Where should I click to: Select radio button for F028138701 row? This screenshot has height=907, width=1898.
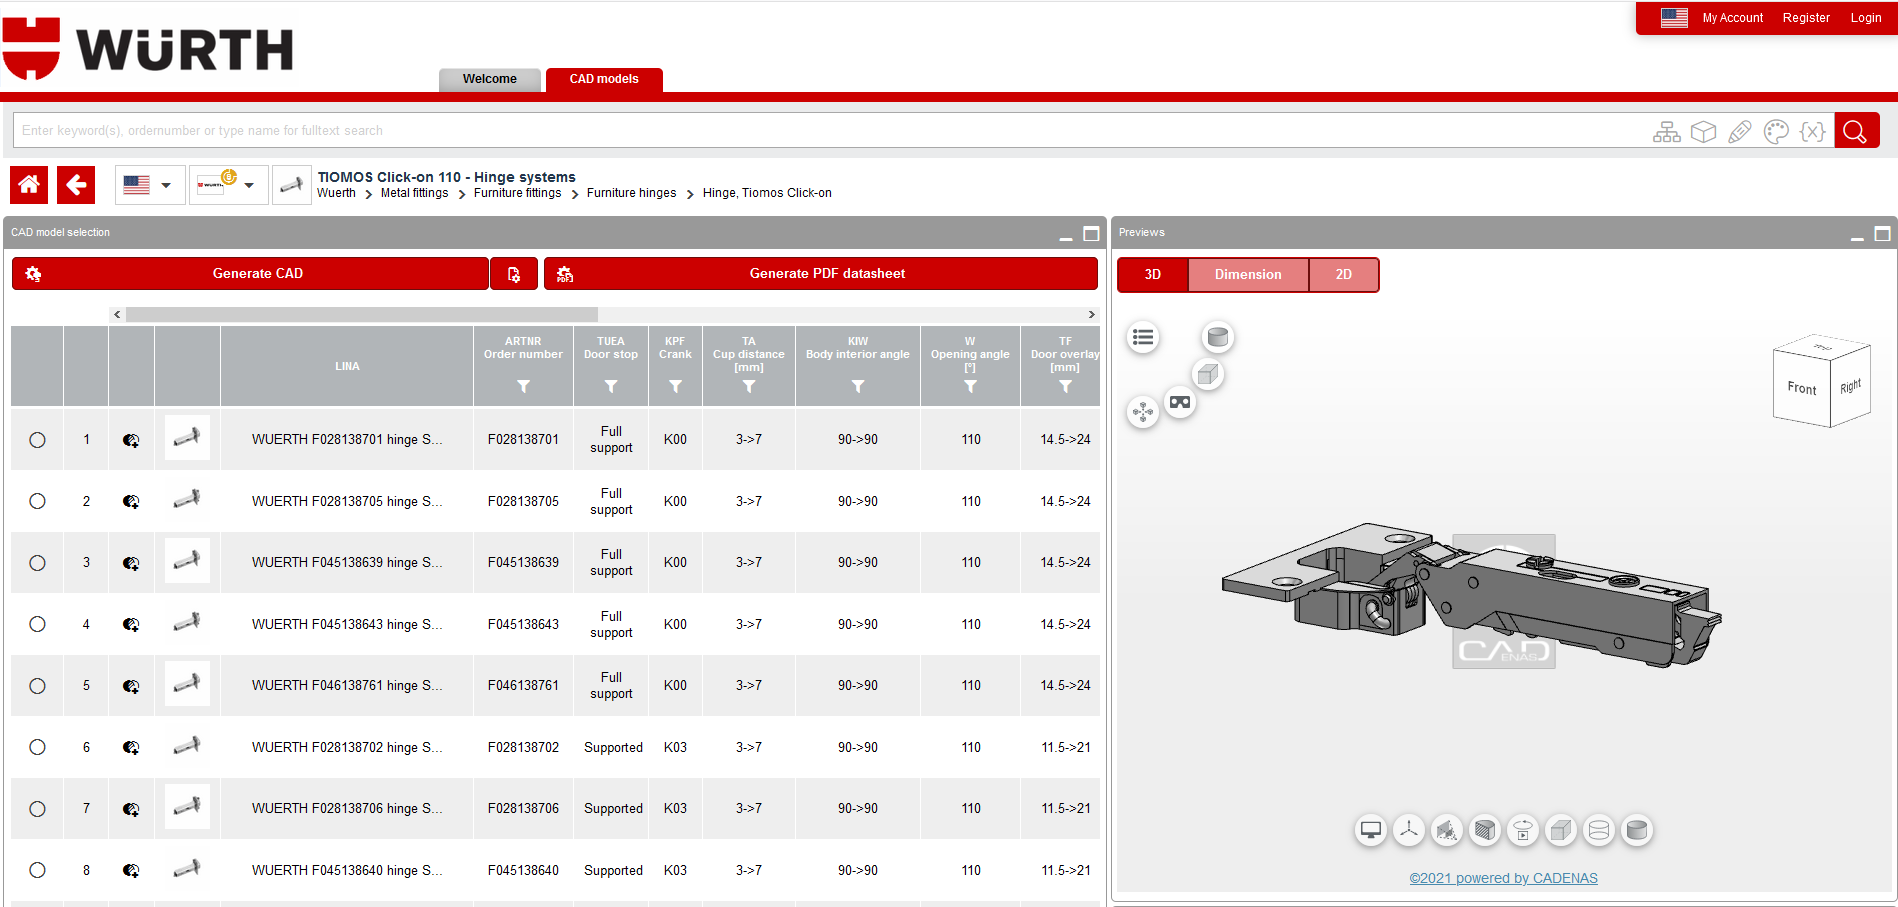(x=37, y=440)
